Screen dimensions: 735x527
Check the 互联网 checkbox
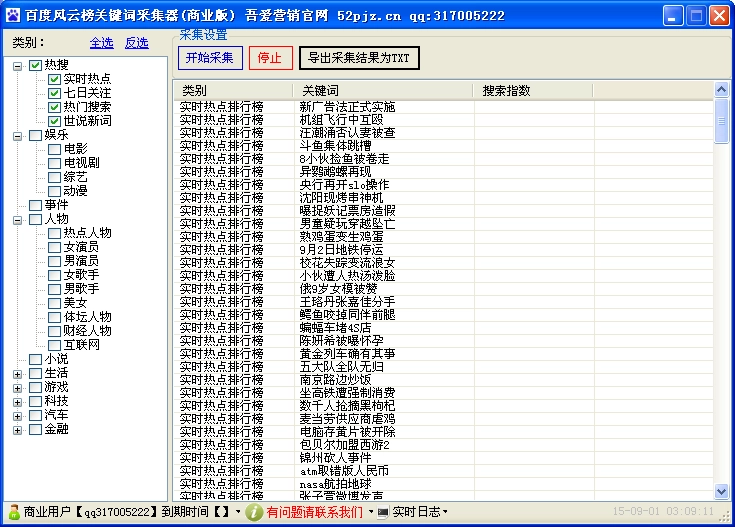[x=54, y=346]
